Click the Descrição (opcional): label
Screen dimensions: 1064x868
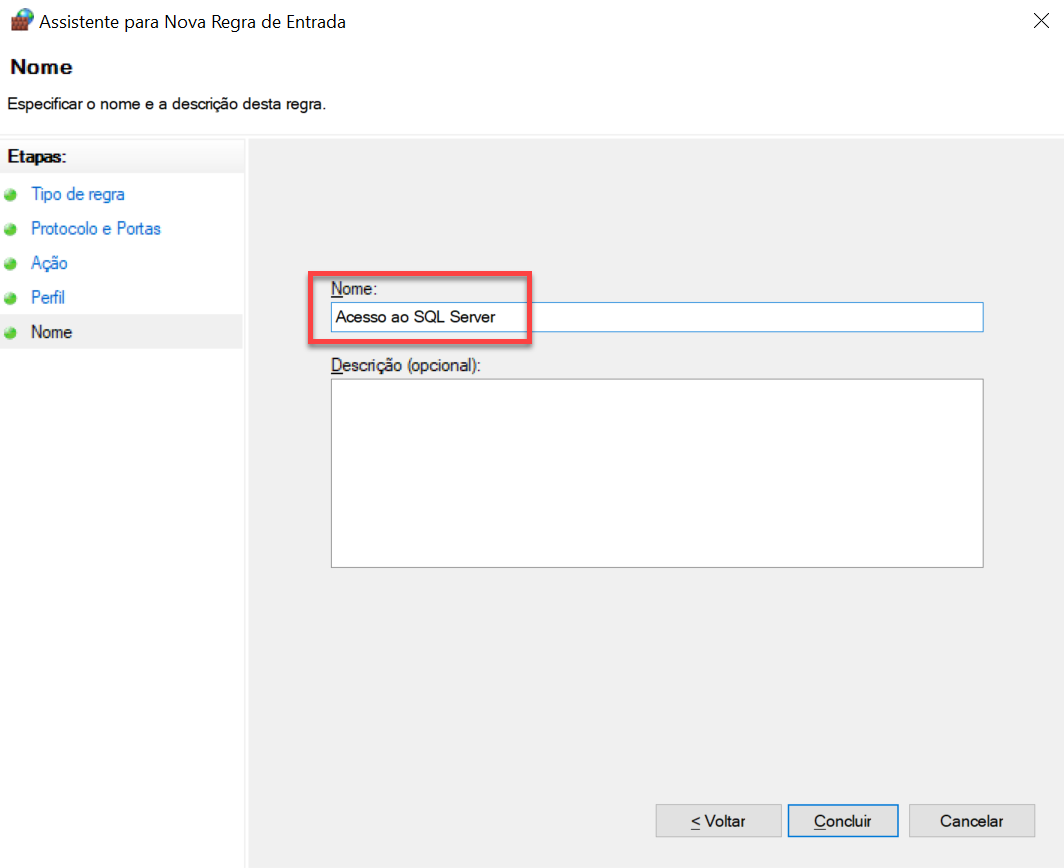(x=406, y=365)
